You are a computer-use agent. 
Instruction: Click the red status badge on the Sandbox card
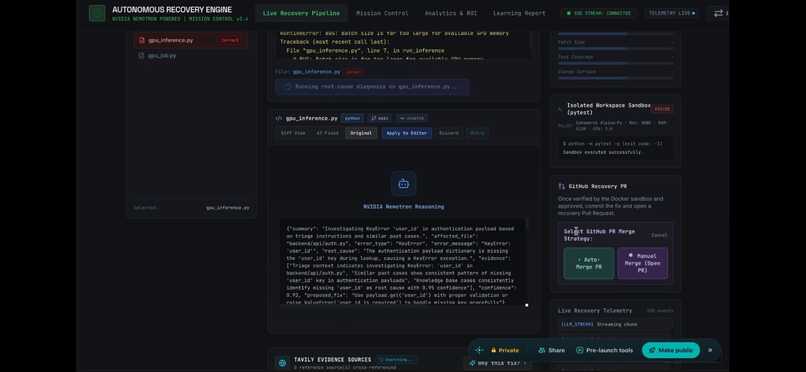pyautogui.click(x=663, y=109)
